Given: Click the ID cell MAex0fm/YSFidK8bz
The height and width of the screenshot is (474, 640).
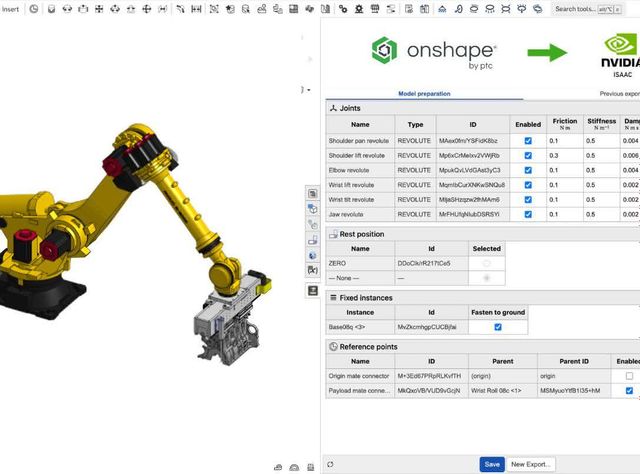Looking at the screenshot, I should pos(473,141).
